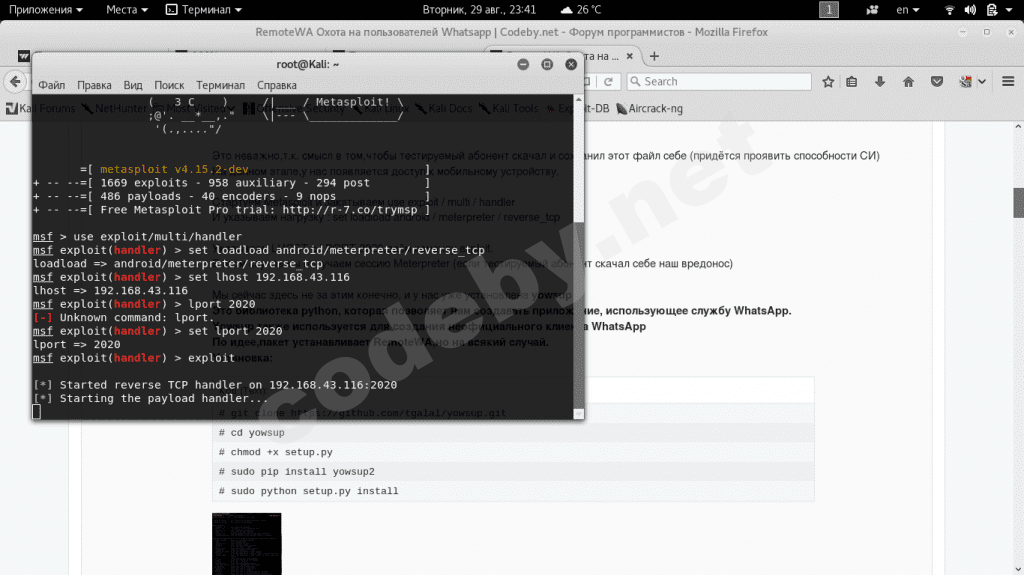Open the Wi-Fi network indicator
Viewport: 1024px width, 575px height.
click(x=950, y=10)
